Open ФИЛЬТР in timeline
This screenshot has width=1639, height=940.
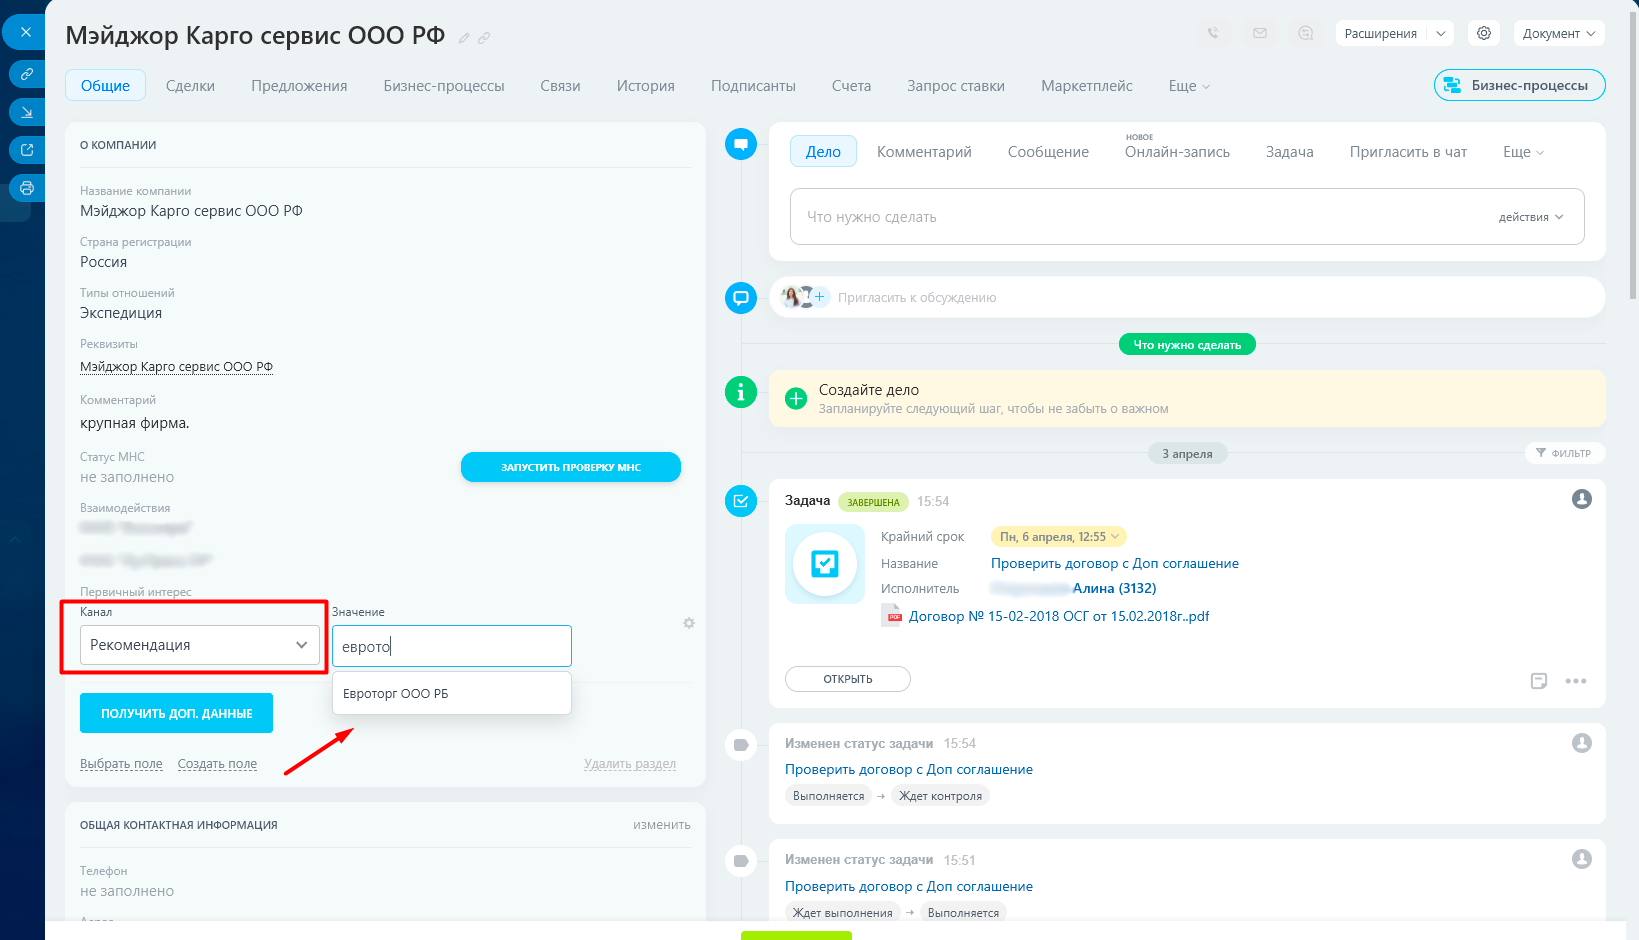tap(1565, 453)
